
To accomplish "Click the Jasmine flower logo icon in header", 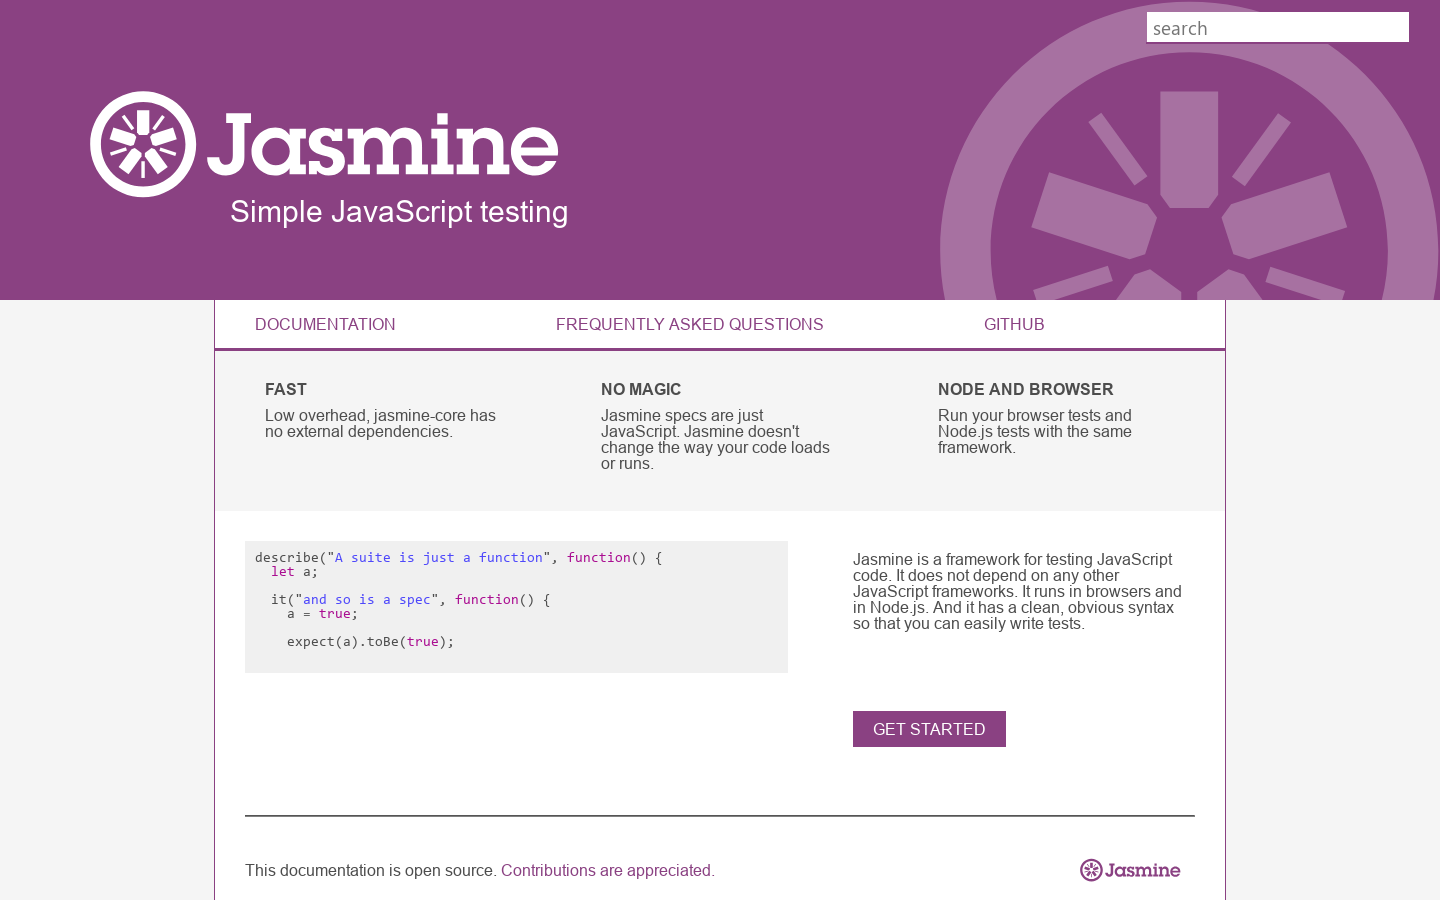I will pyautogui.click(x=143, y=144).
